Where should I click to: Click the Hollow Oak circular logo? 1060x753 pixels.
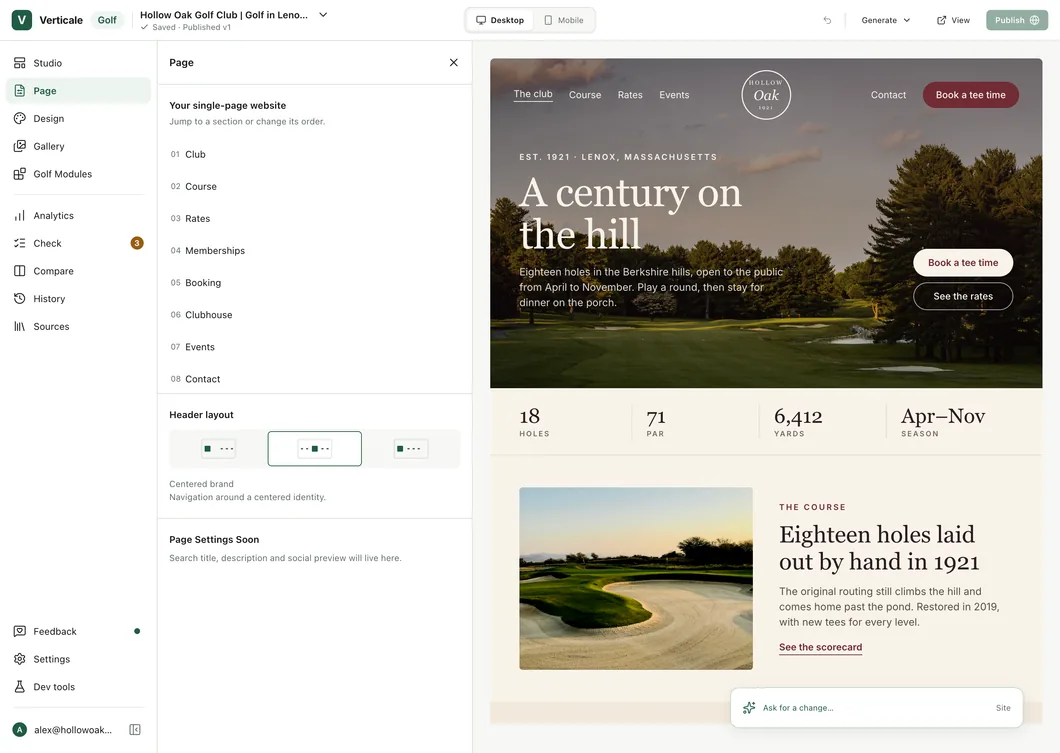[x=766, y=95]
